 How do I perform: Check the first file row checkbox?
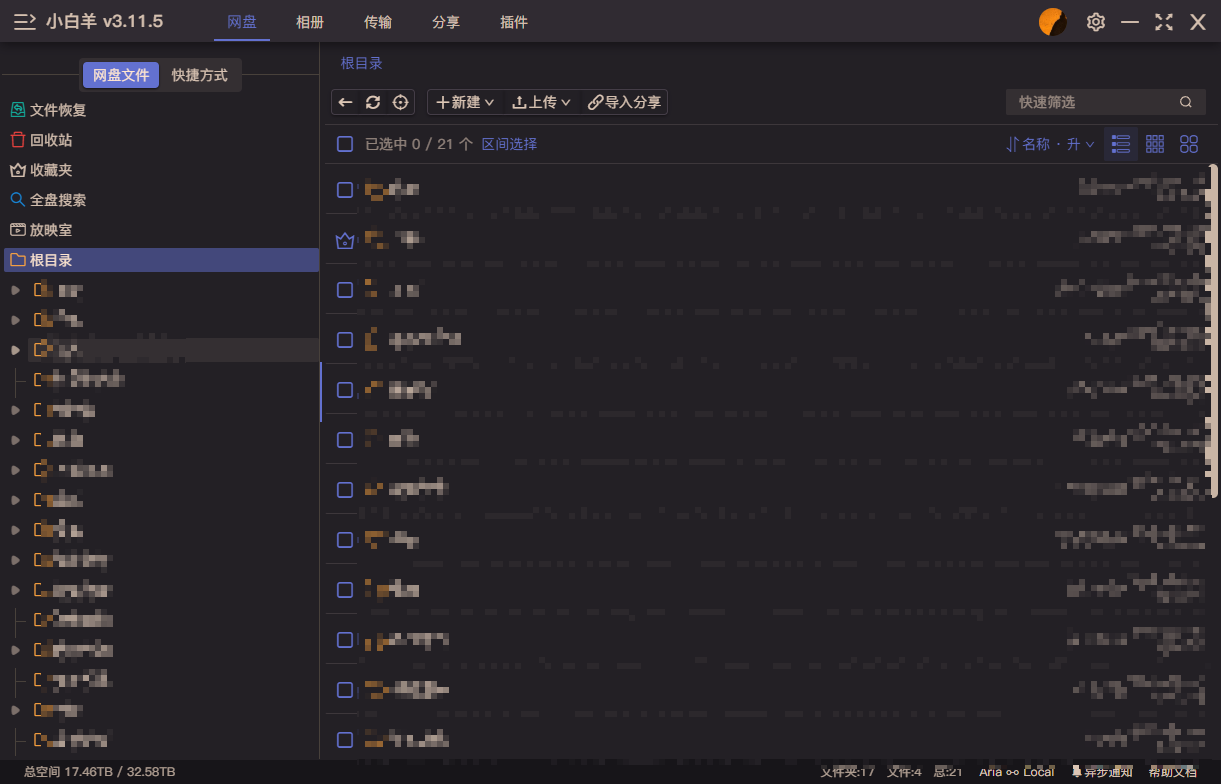pos(345,190)
